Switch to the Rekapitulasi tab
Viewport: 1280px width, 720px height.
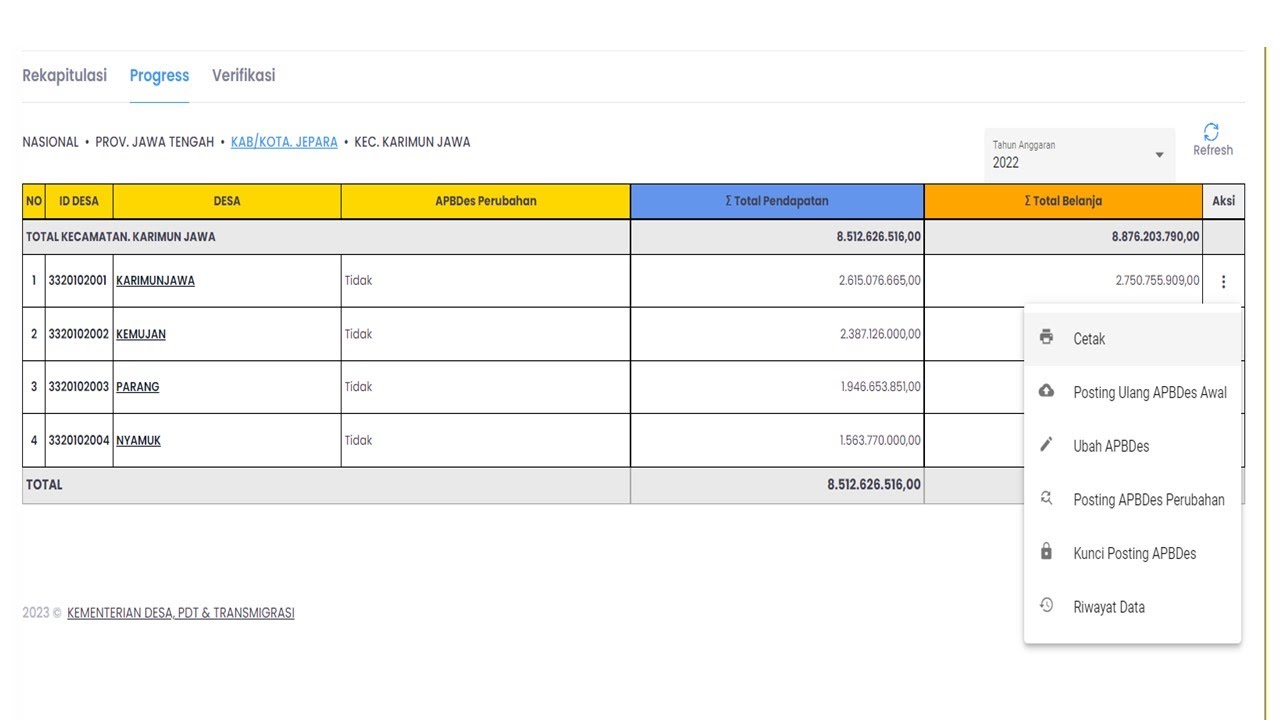point(64,76)
